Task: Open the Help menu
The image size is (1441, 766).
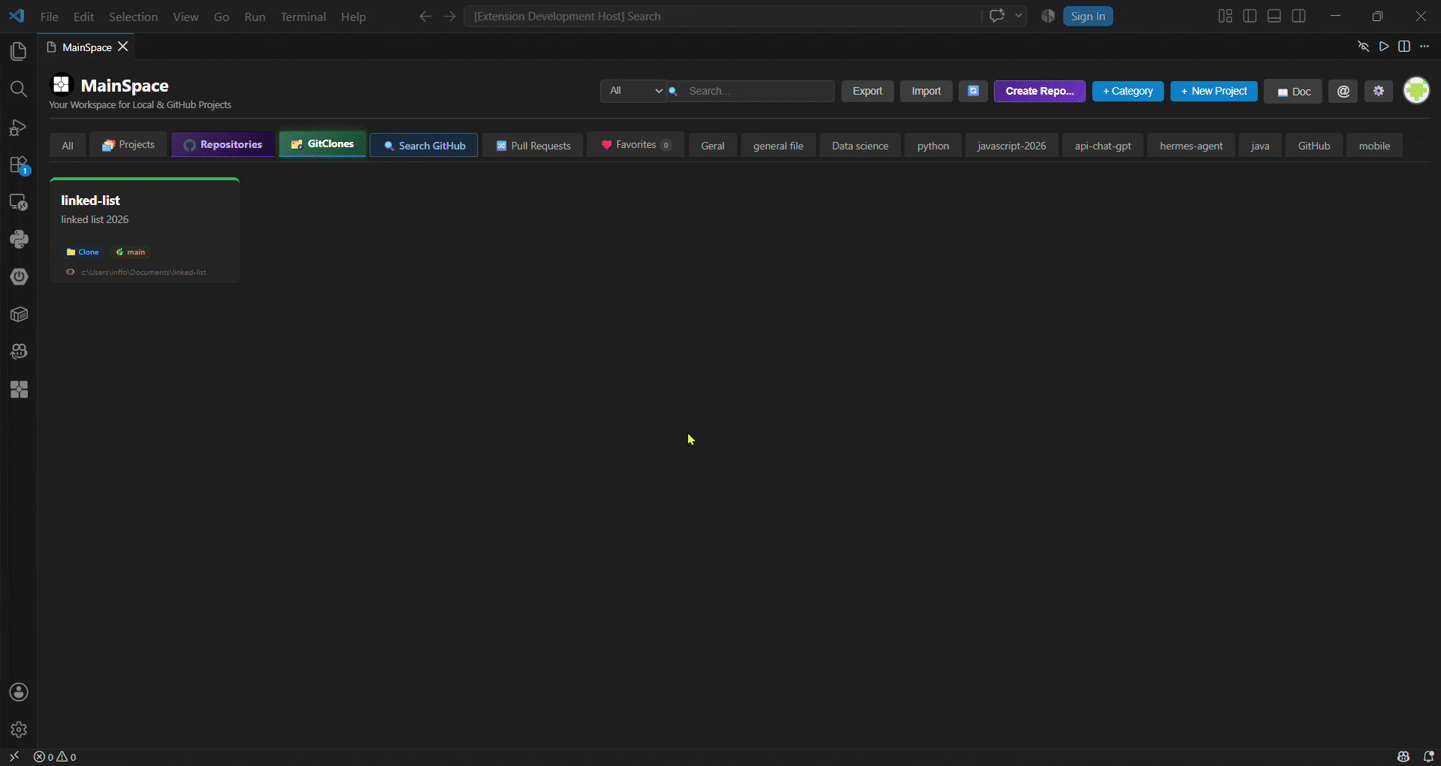Action: (x=353, y=17)
